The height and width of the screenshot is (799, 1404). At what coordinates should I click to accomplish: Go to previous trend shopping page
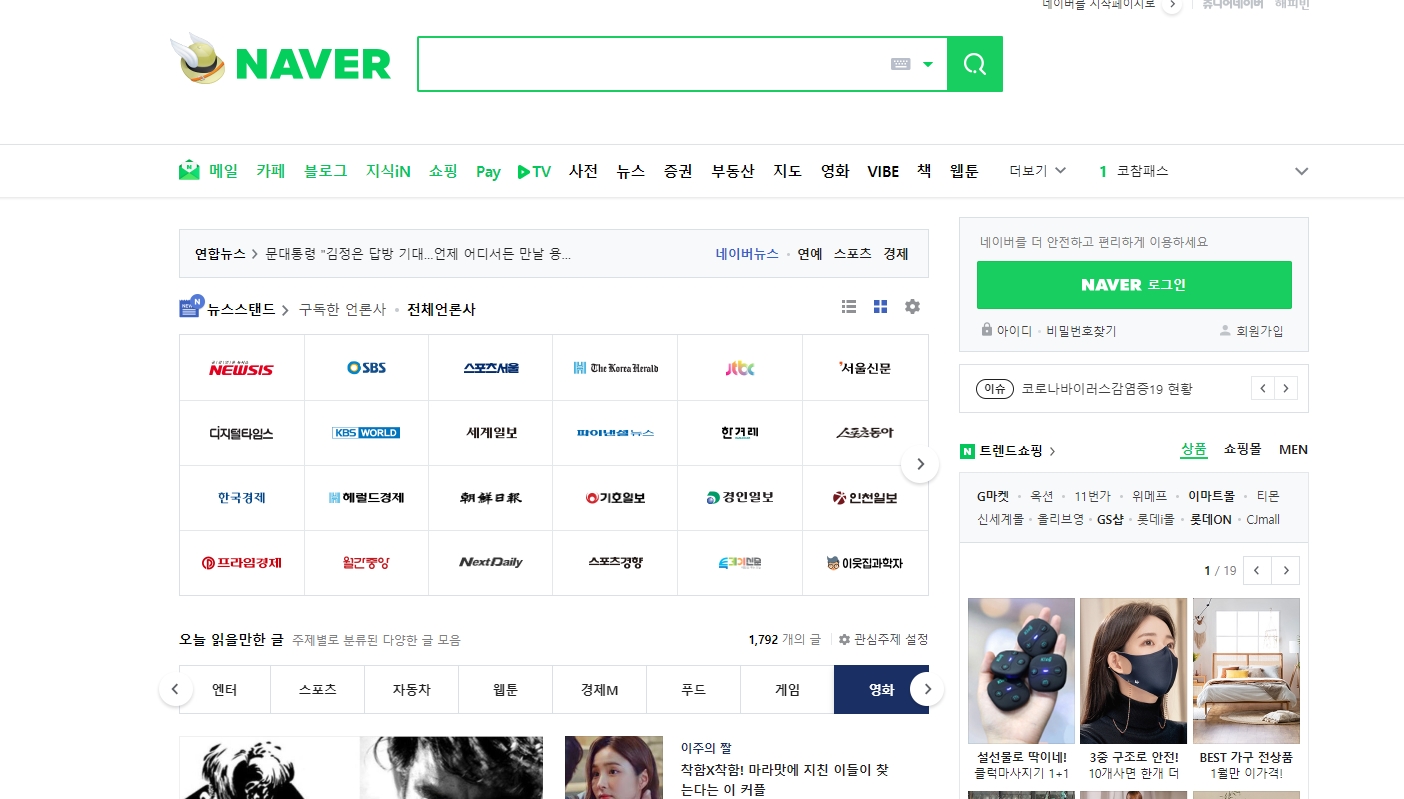click(x=1257, y=571)
